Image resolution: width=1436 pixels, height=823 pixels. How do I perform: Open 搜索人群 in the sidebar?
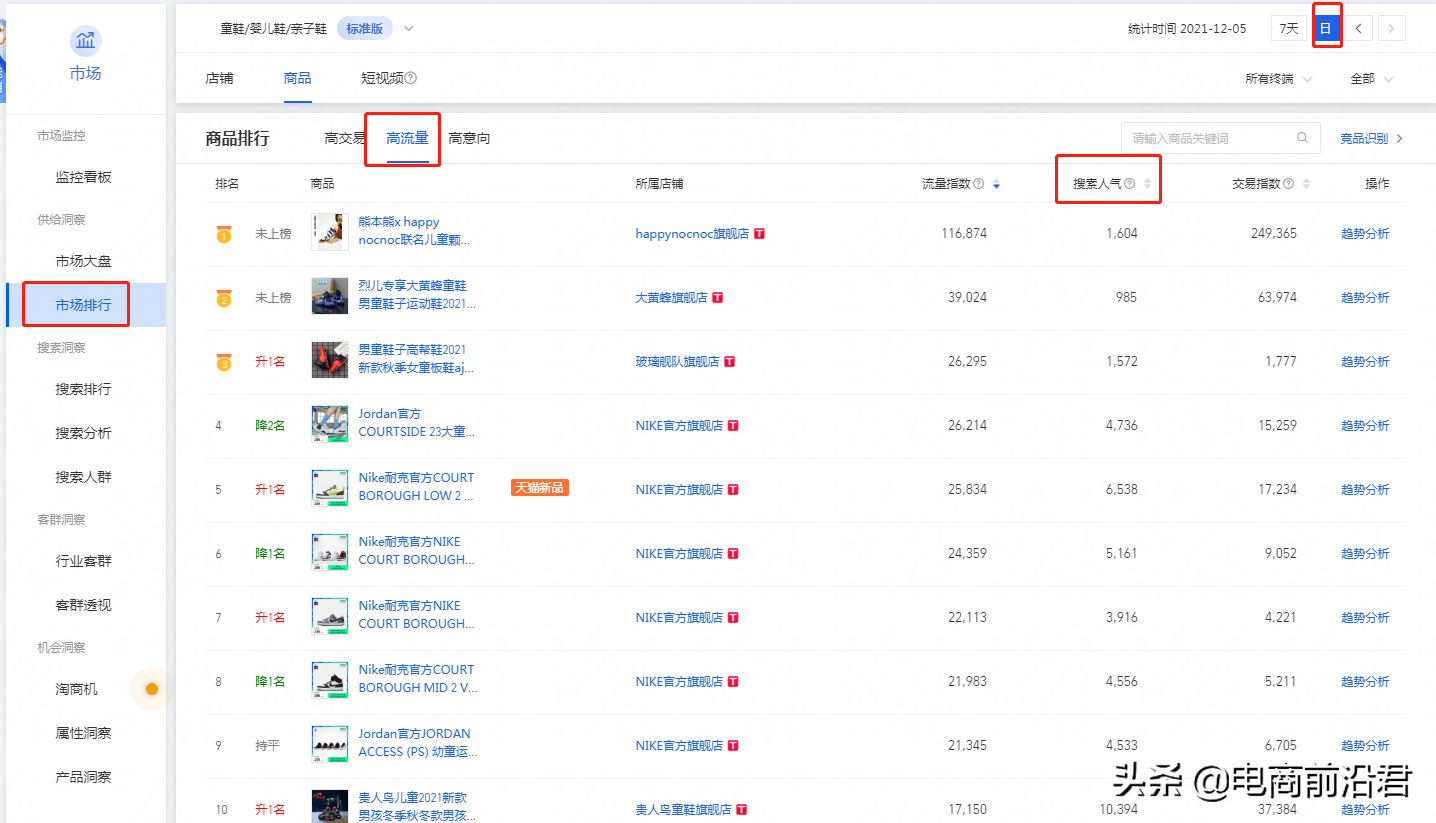click(84, 477)
